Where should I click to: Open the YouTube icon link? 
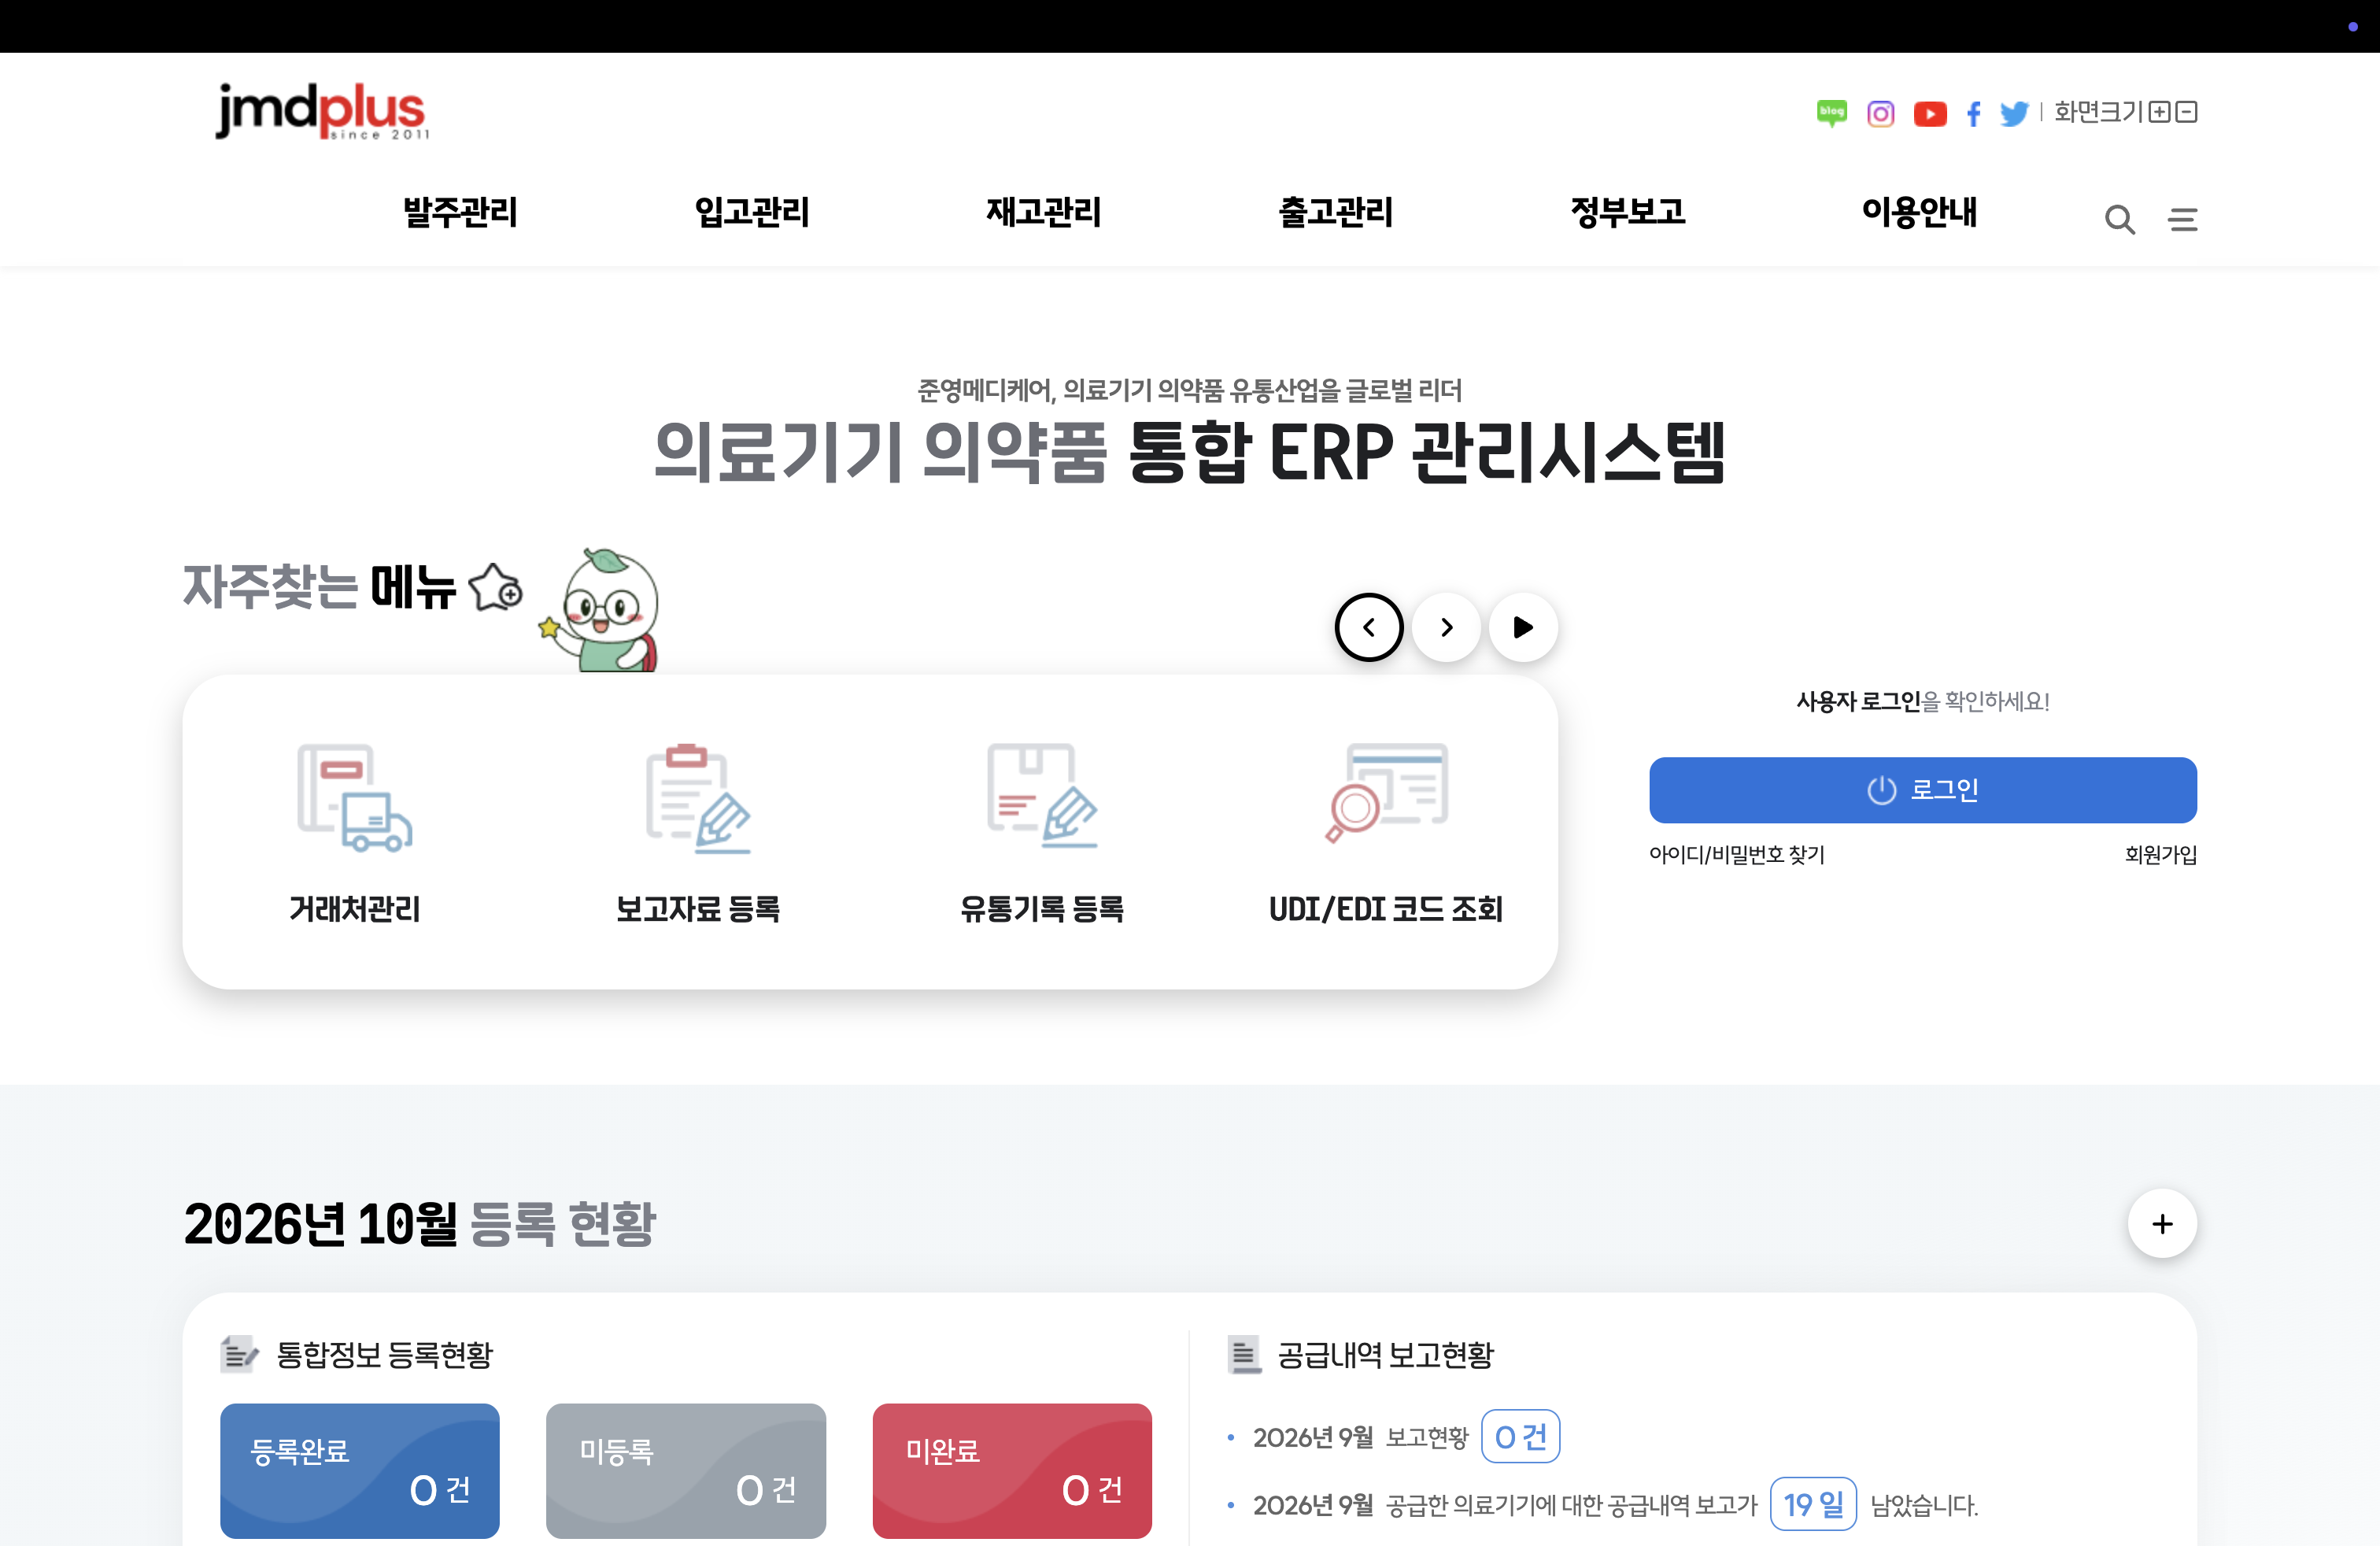(1930, 114)
